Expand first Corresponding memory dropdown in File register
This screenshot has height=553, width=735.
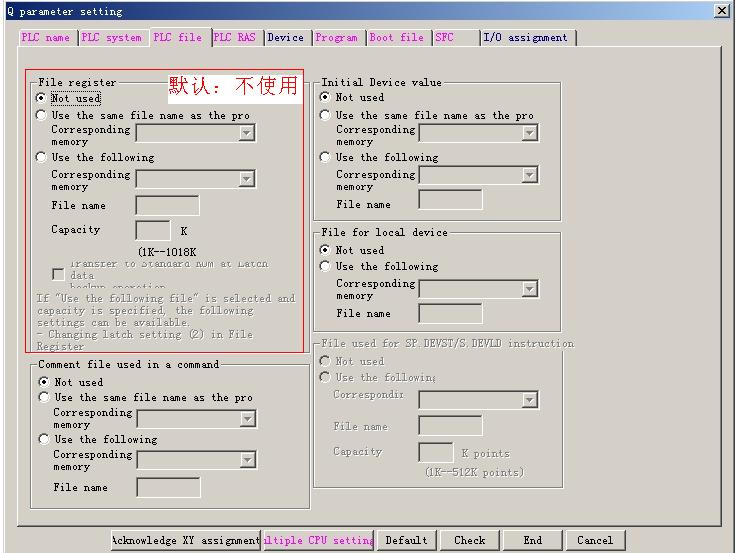pyautogui.click(x=246, y=133)
